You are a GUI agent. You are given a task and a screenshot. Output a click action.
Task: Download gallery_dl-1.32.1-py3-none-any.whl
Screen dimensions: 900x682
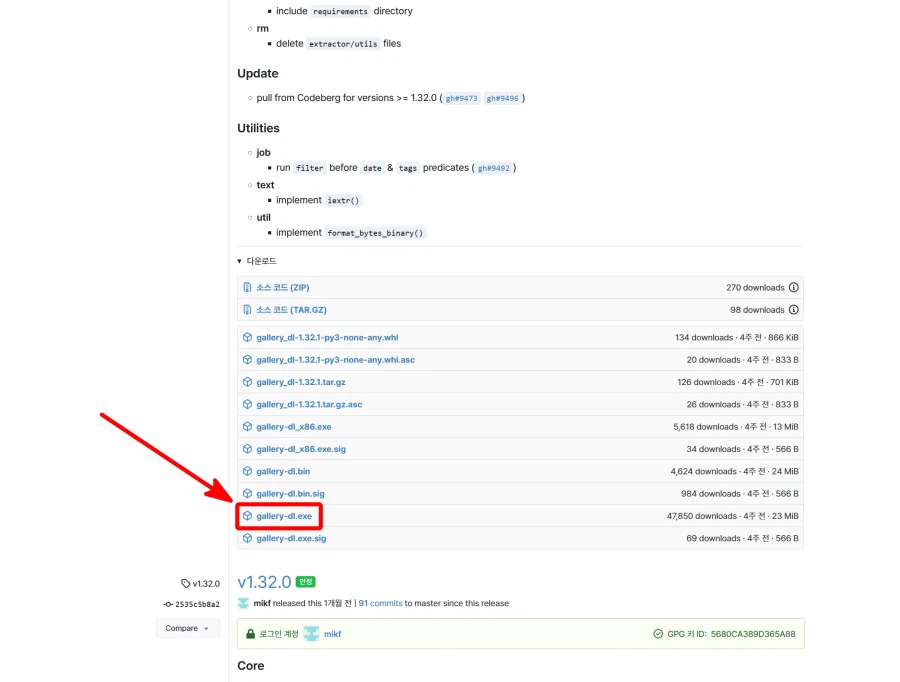tap(327, 338)
